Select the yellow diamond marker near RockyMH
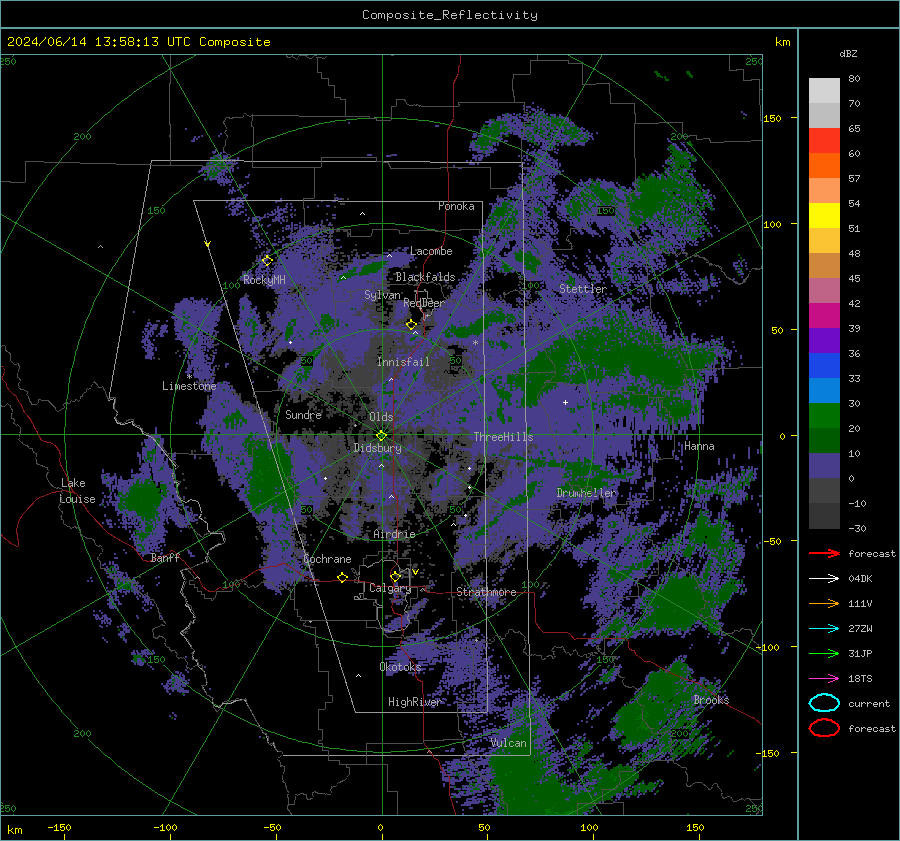The width and height of the screenshot is (900, 841). (267, 261)
